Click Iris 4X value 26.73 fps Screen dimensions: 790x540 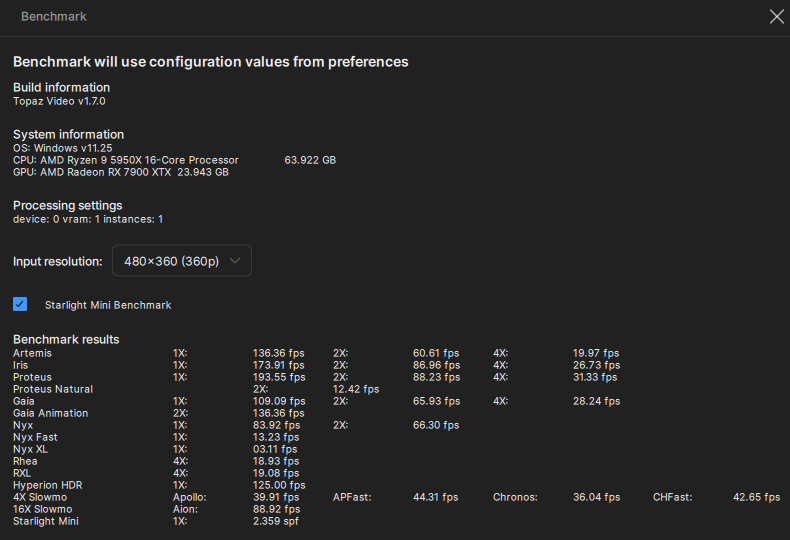(x=597, y=365)
